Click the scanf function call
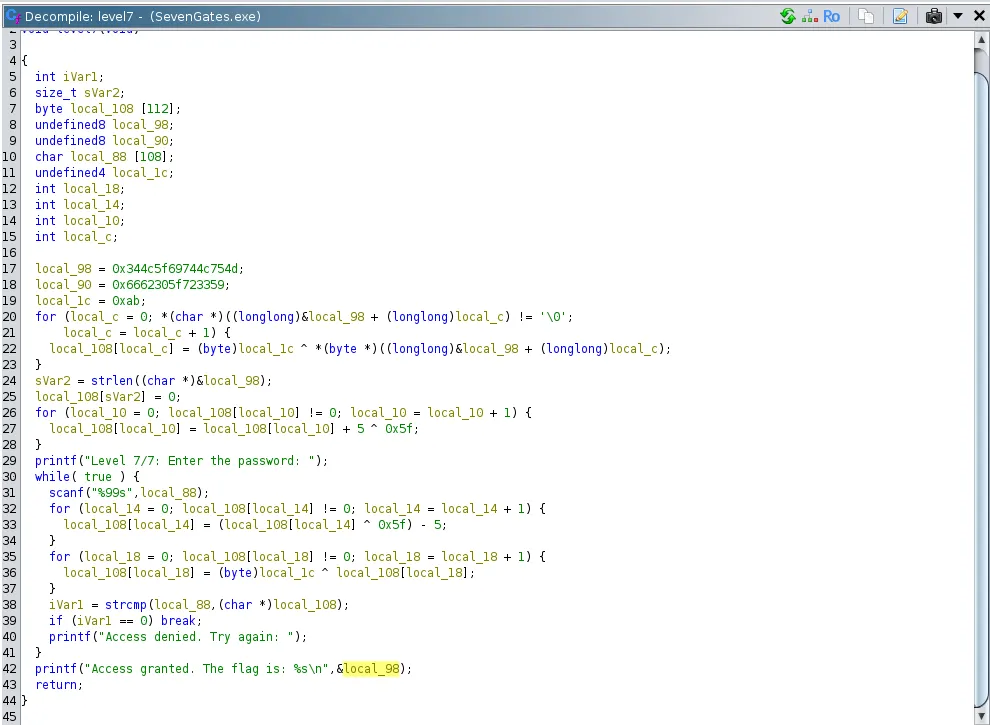 pos(66,492)
